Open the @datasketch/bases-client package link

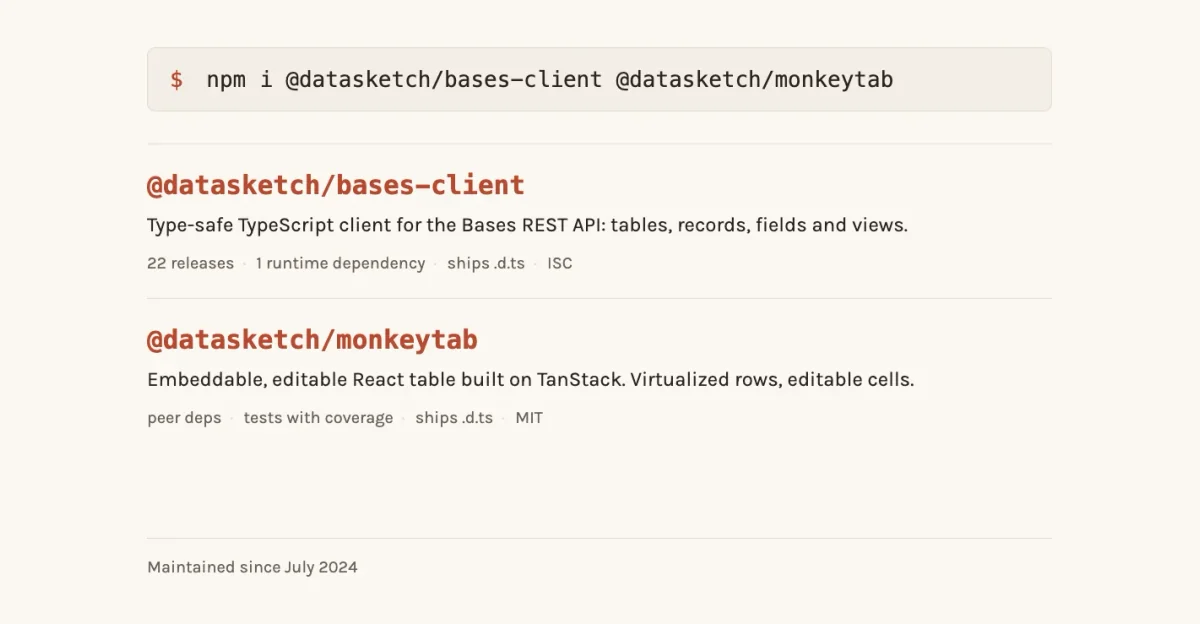[x=336, y=185]
